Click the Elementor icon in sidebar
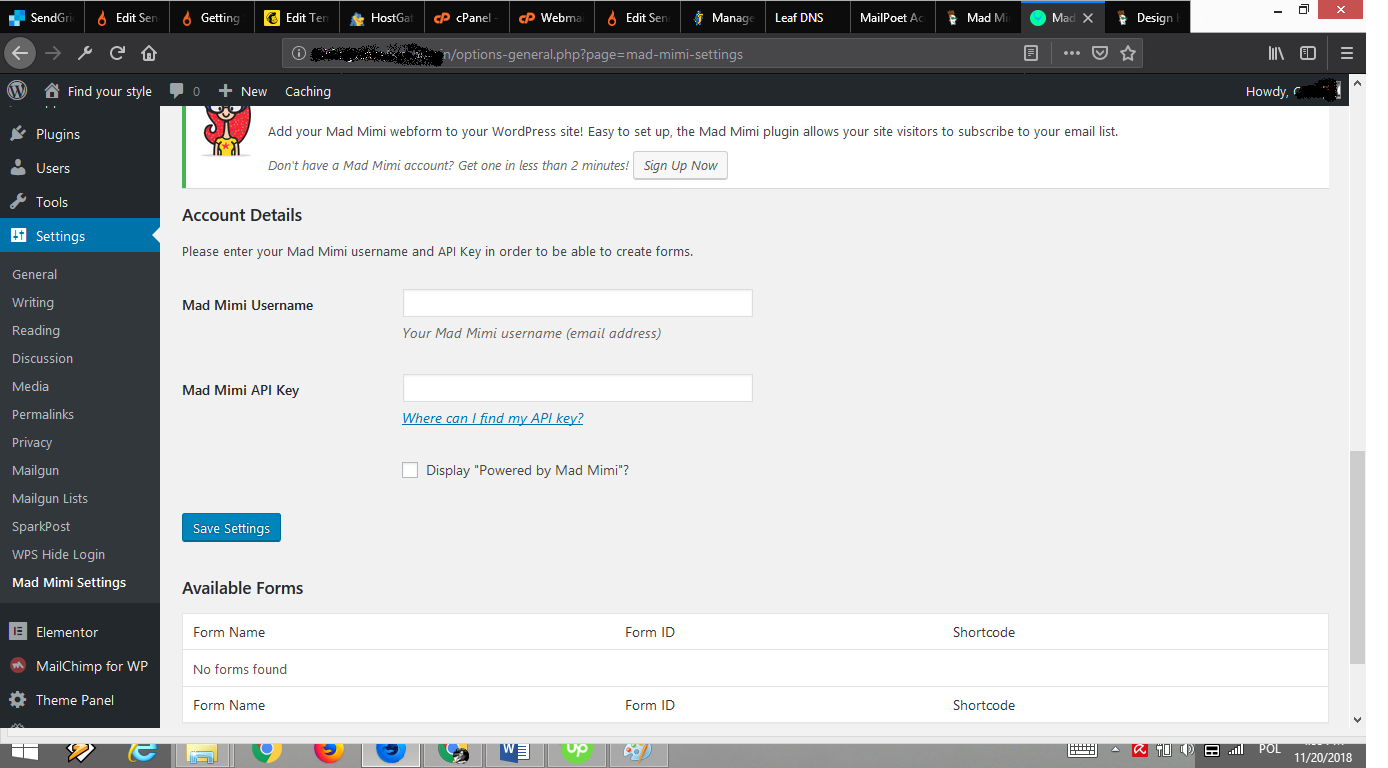 [x=18, y=632]
